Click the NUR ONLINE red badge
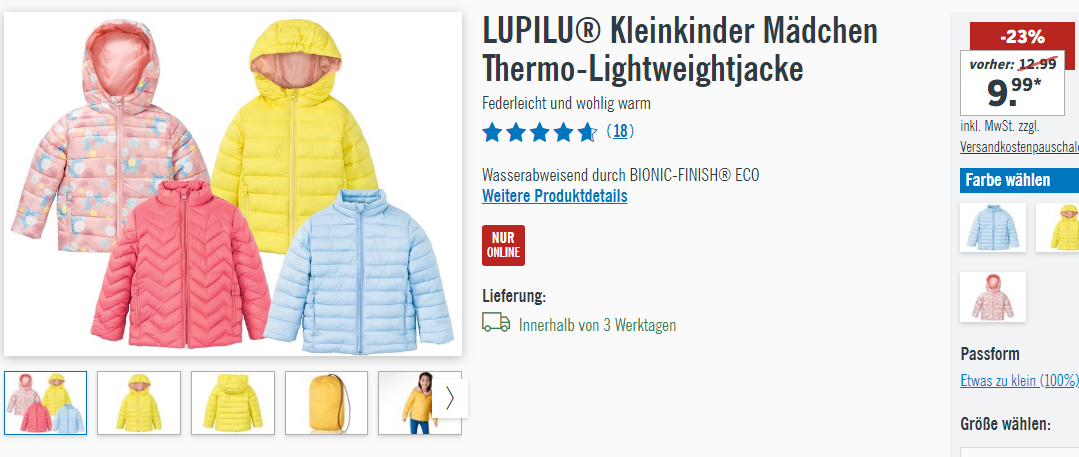 pos(503,245)
